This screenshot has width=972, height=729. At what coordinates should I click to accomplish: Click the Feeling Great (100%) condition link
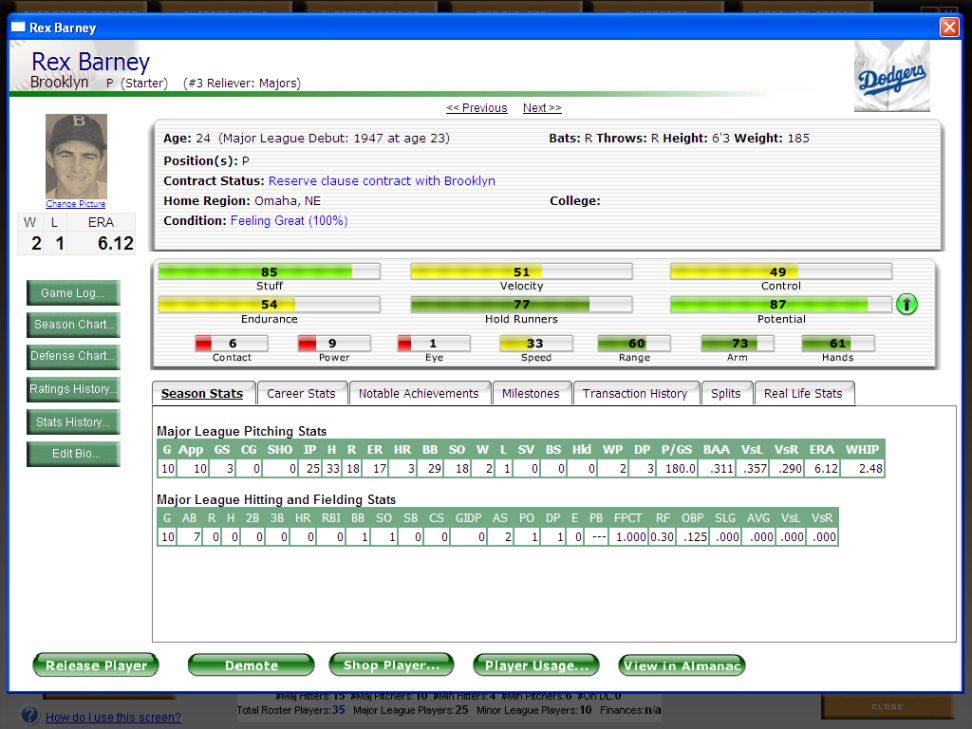click(x=289, y=221)
